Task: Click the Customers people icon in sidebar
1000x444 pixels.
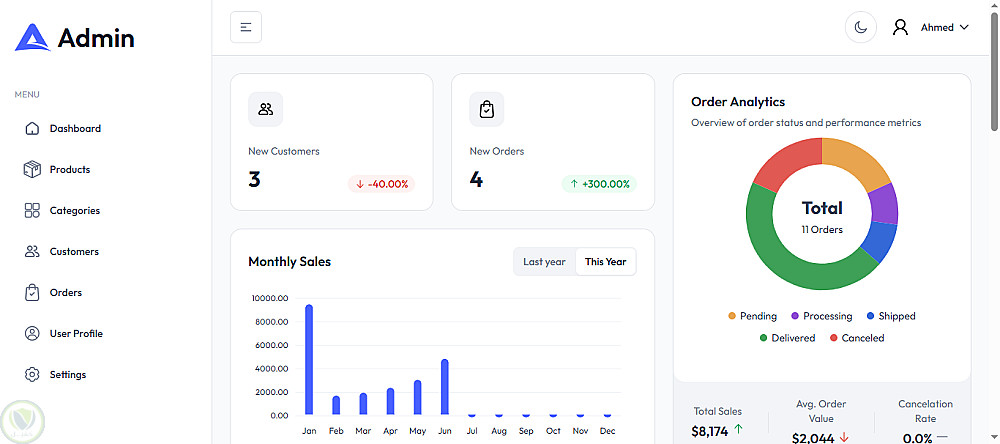Action: coord(32,252)
